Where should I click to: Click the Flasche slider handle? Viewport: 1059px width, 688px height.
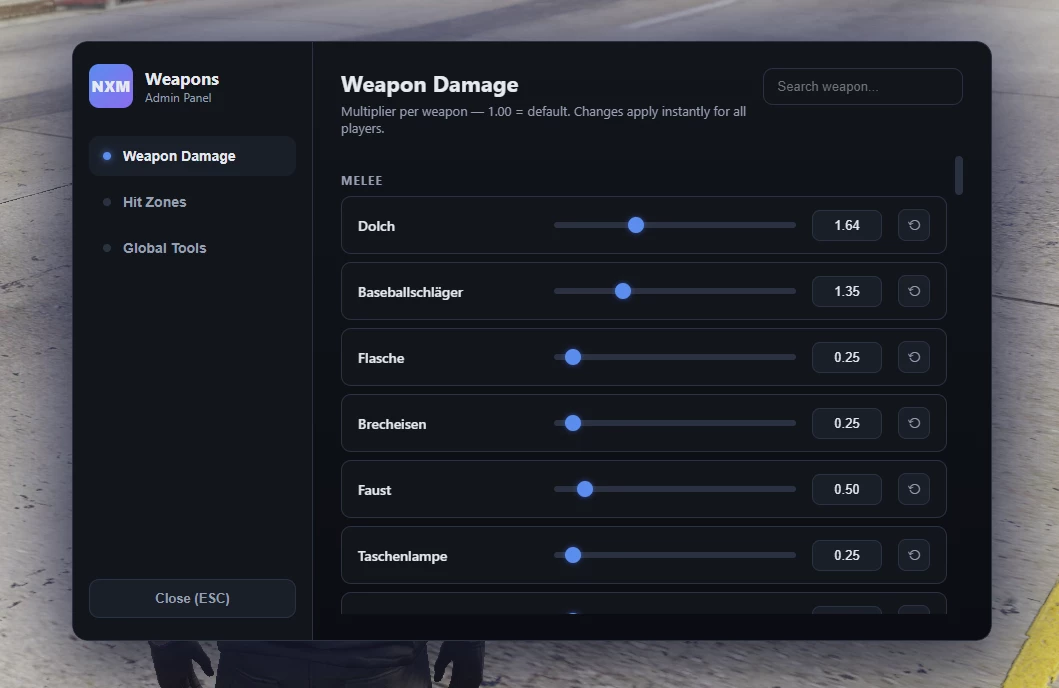click(x=573, y=357)
